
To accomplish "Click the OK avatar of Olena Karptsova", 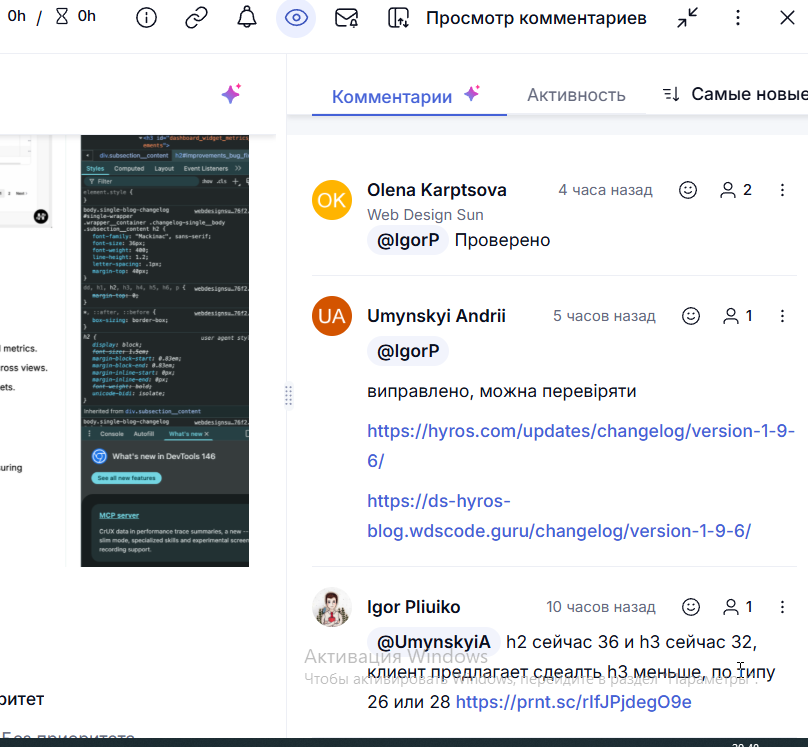I will [332, 200].
